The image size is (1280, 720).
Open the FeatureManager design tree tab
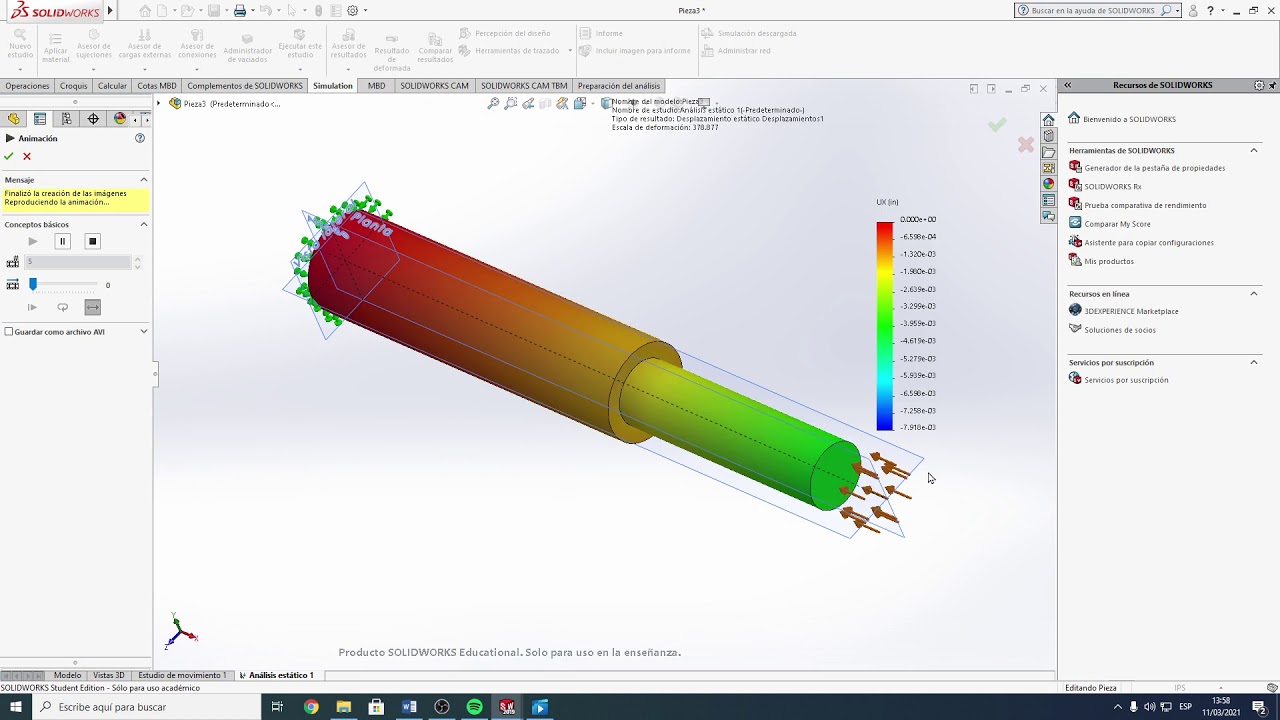point(13,119)
